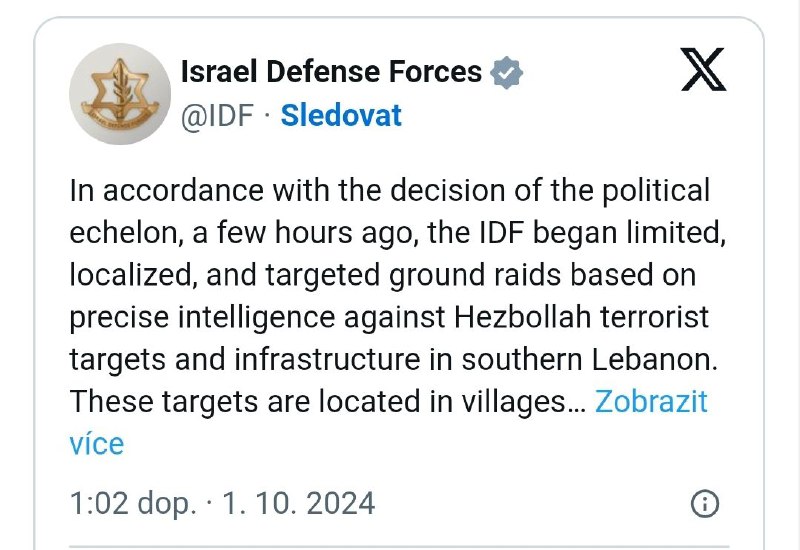Click the tweet body text paragraph
Image resolution: width=800 pixels, height=550 pixels.
pyautogui.click(x=398, y=316)
